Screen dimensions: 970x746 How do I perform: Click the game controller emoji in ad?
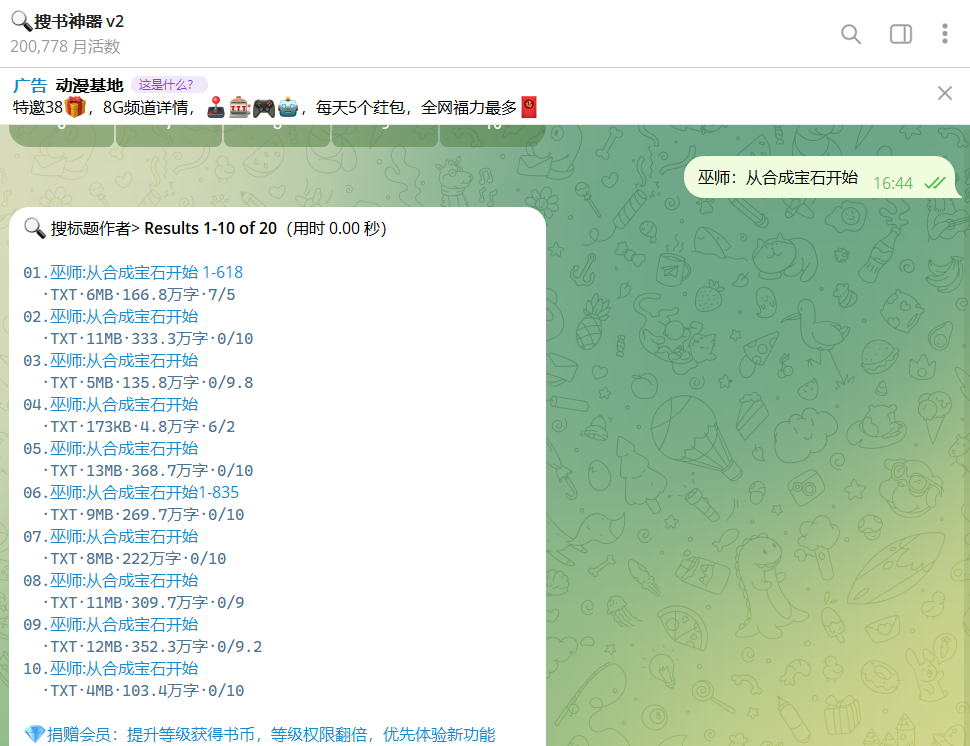point(263,108)
